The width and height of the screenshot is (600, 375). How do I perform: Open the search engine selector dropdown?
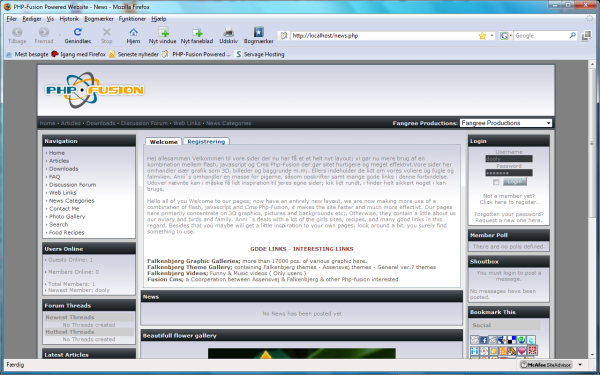(505, 36)
